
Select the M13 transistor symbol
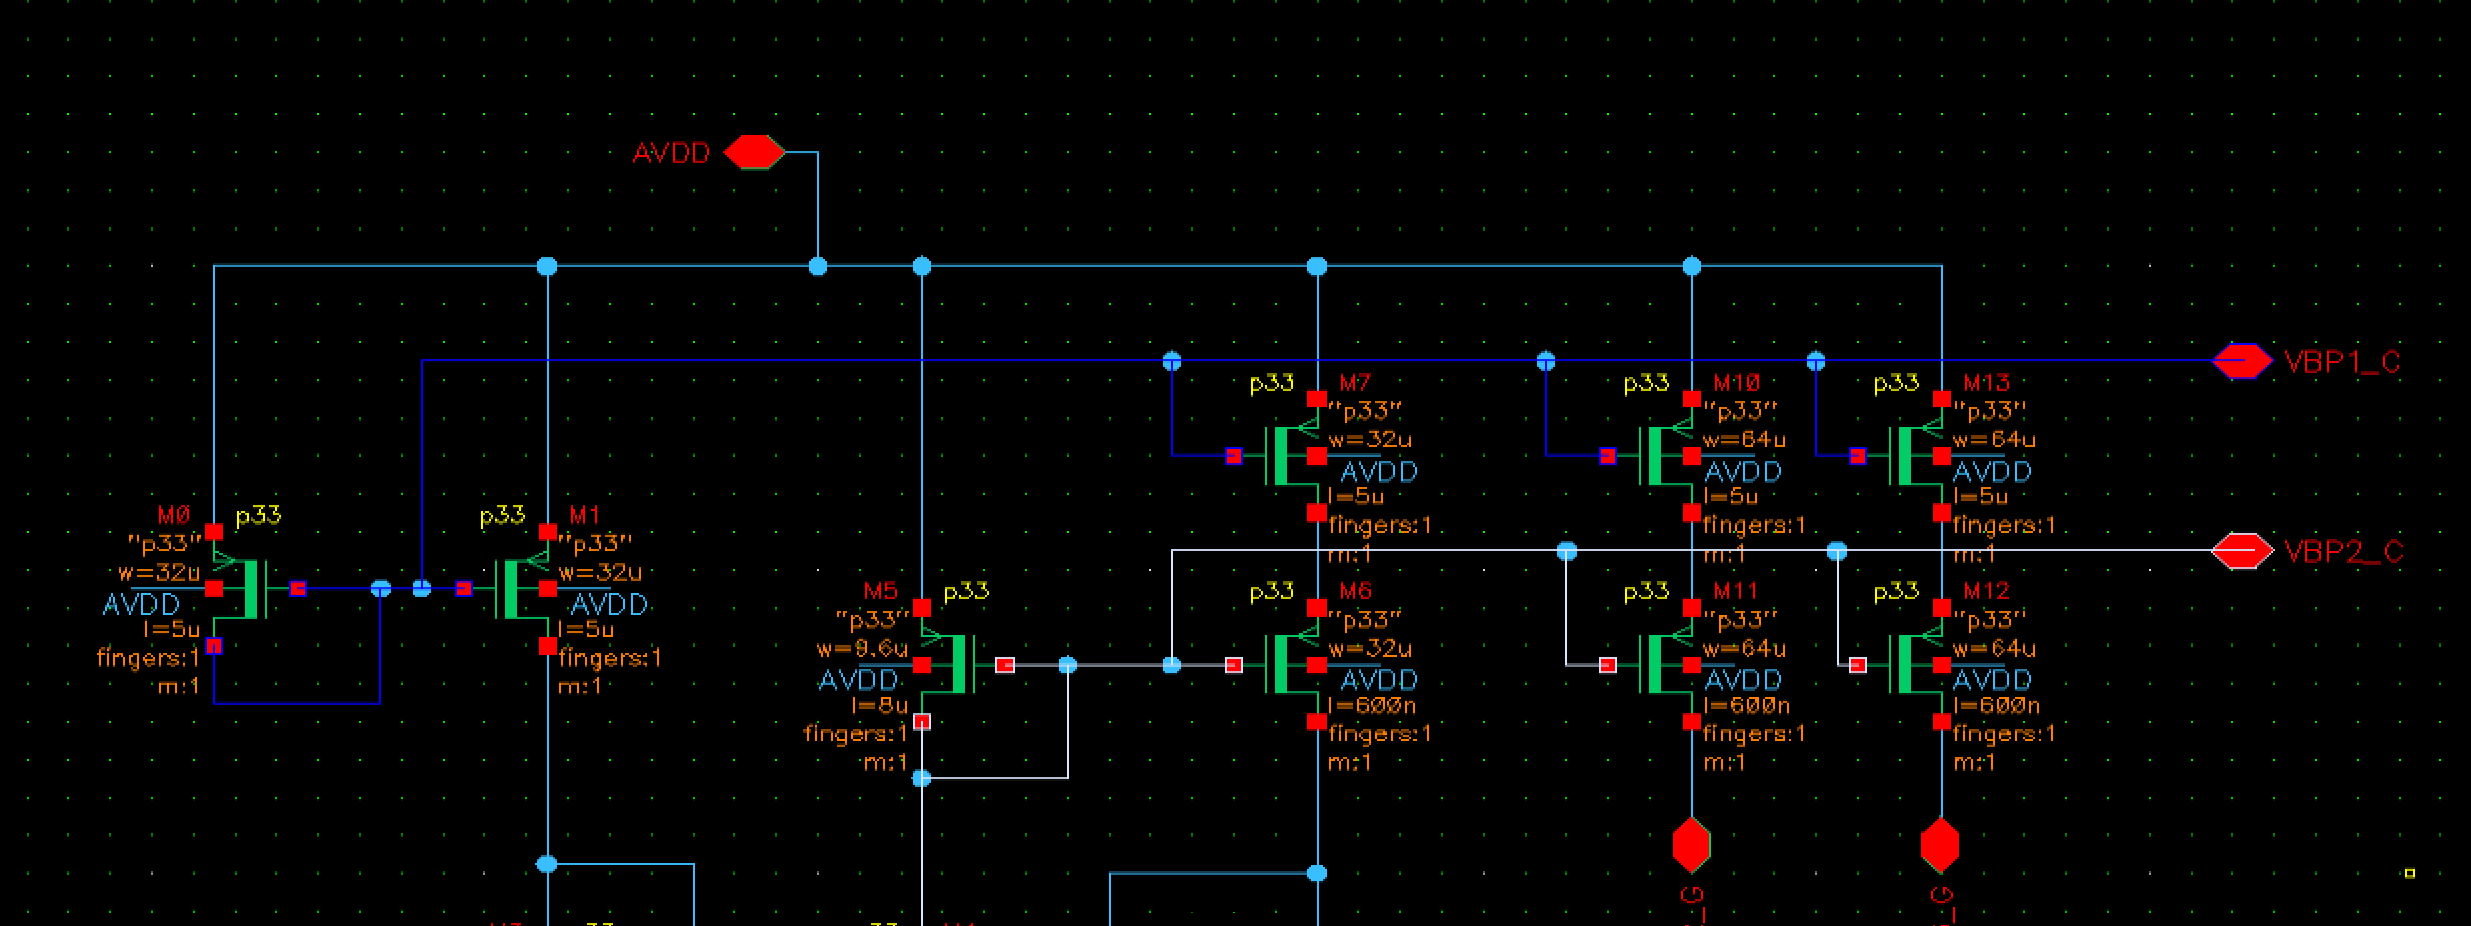1909,456
